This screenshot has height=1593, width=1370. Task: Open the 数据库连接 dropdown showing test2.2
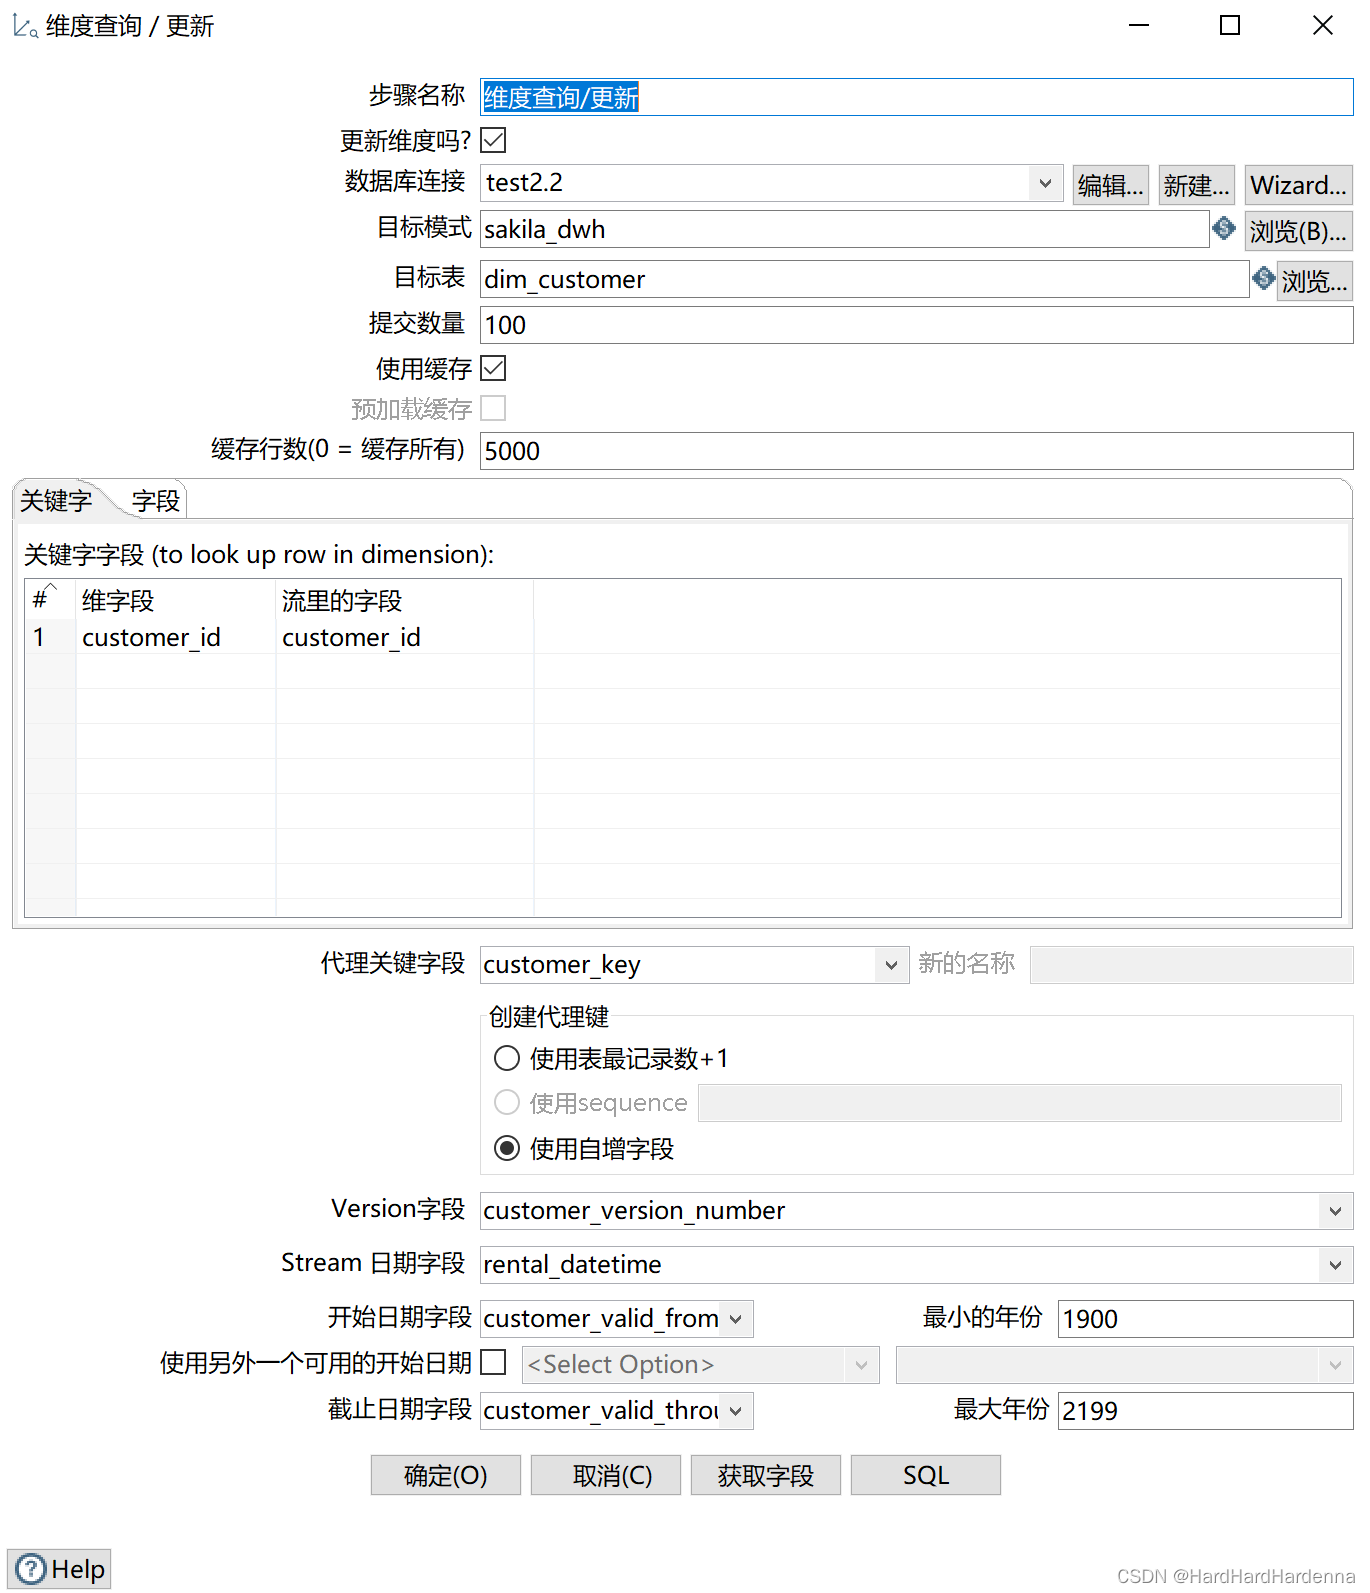pyautogui.click(x=1045, y=183)
